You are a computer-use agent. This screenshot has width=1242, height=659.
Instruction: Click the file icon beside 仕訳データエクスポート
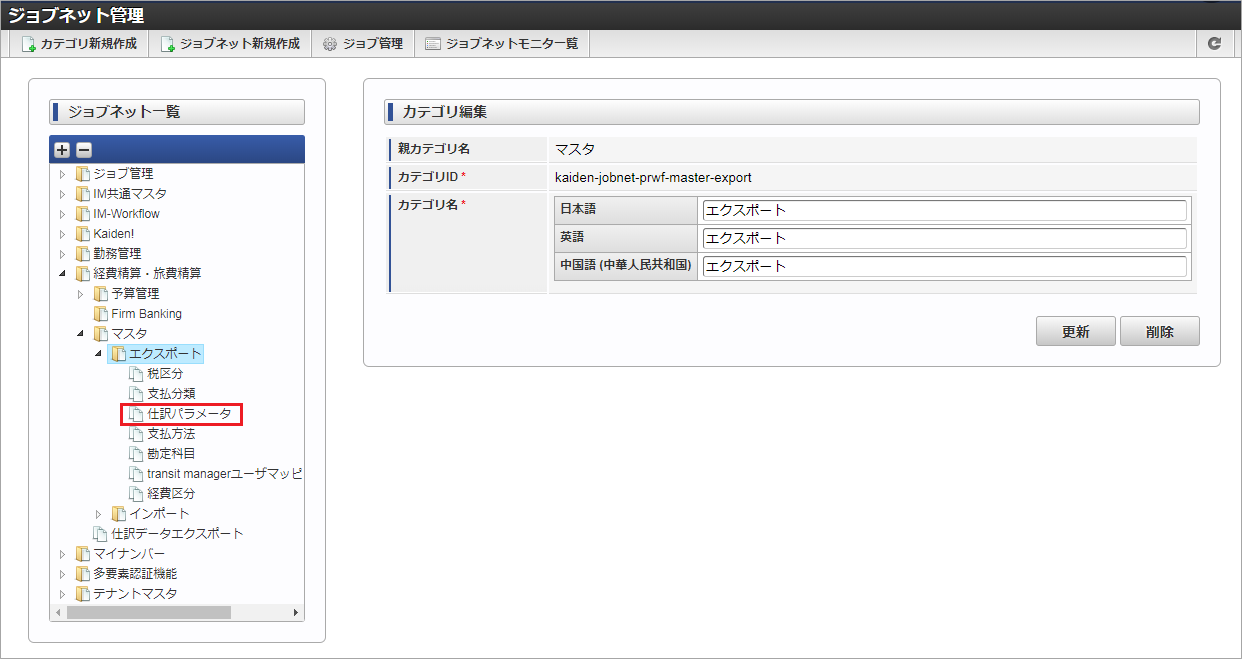pyautogui.click(x=100, y=534)
